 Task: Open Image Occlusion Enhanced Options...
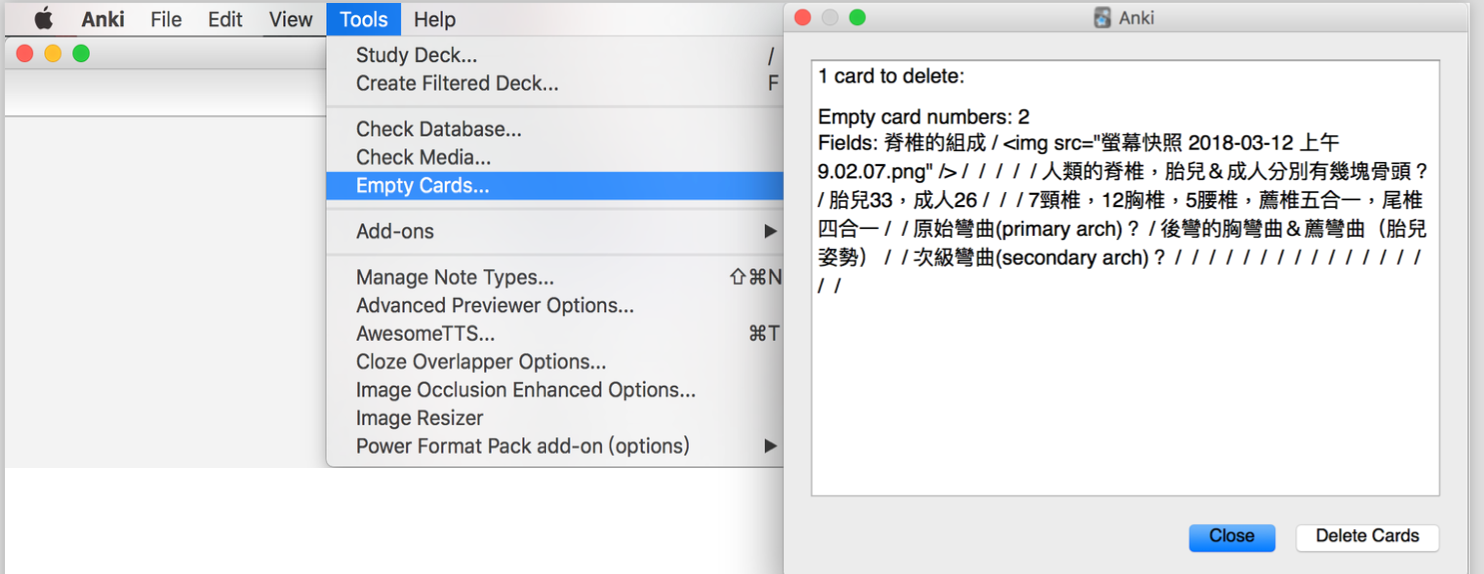[555, 390]
